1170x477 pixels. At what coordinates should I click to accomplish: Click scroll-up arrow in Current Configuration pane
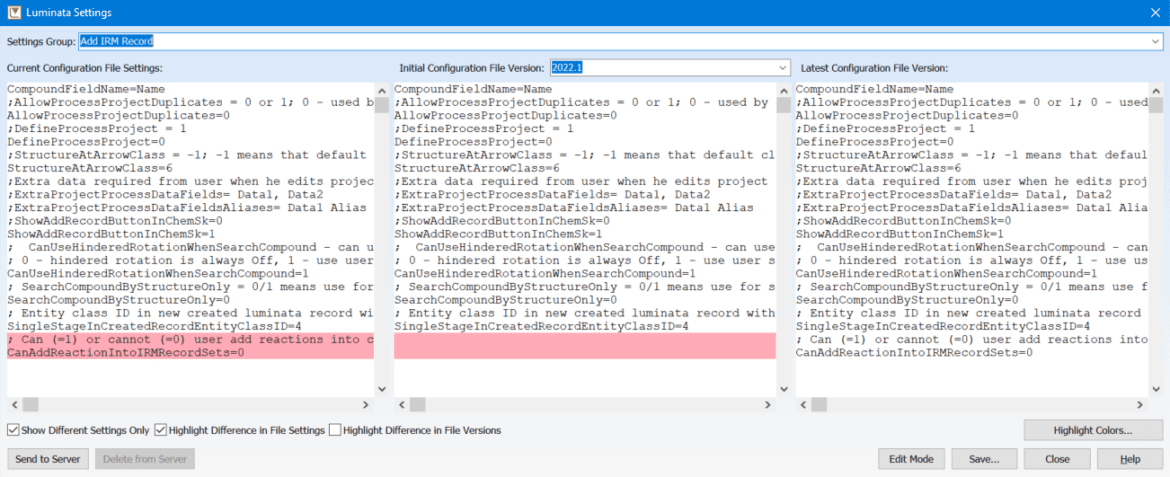381,90
